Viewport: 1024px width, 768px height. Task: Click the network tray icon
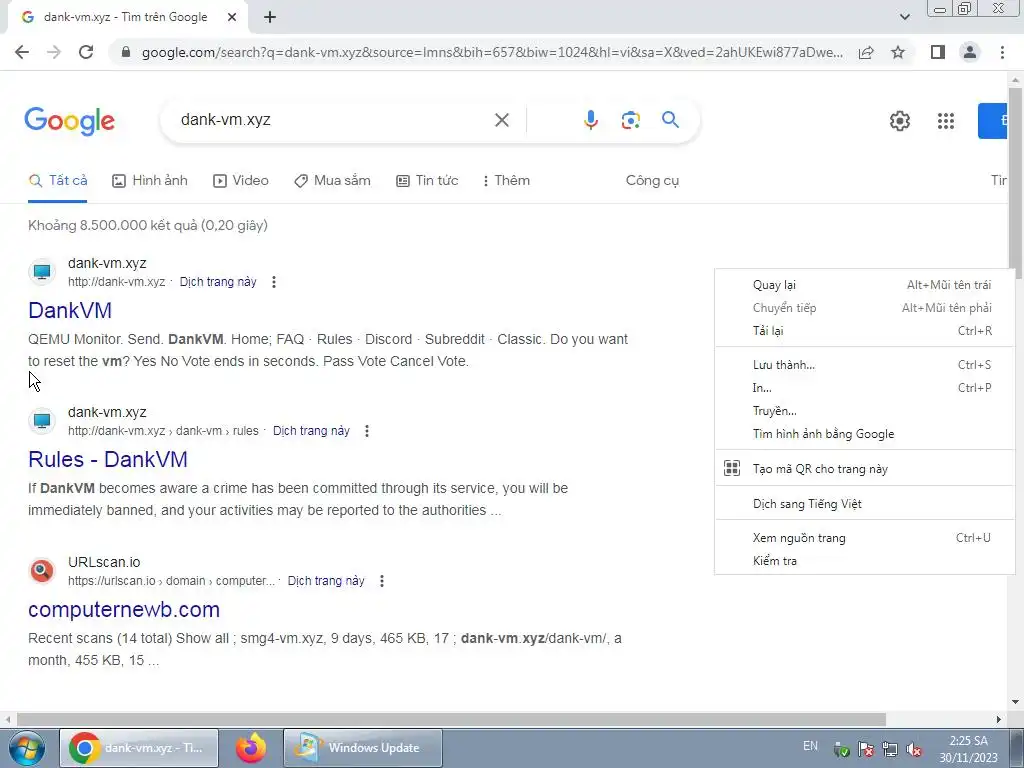pyautogui.click(x=889, y=750)
